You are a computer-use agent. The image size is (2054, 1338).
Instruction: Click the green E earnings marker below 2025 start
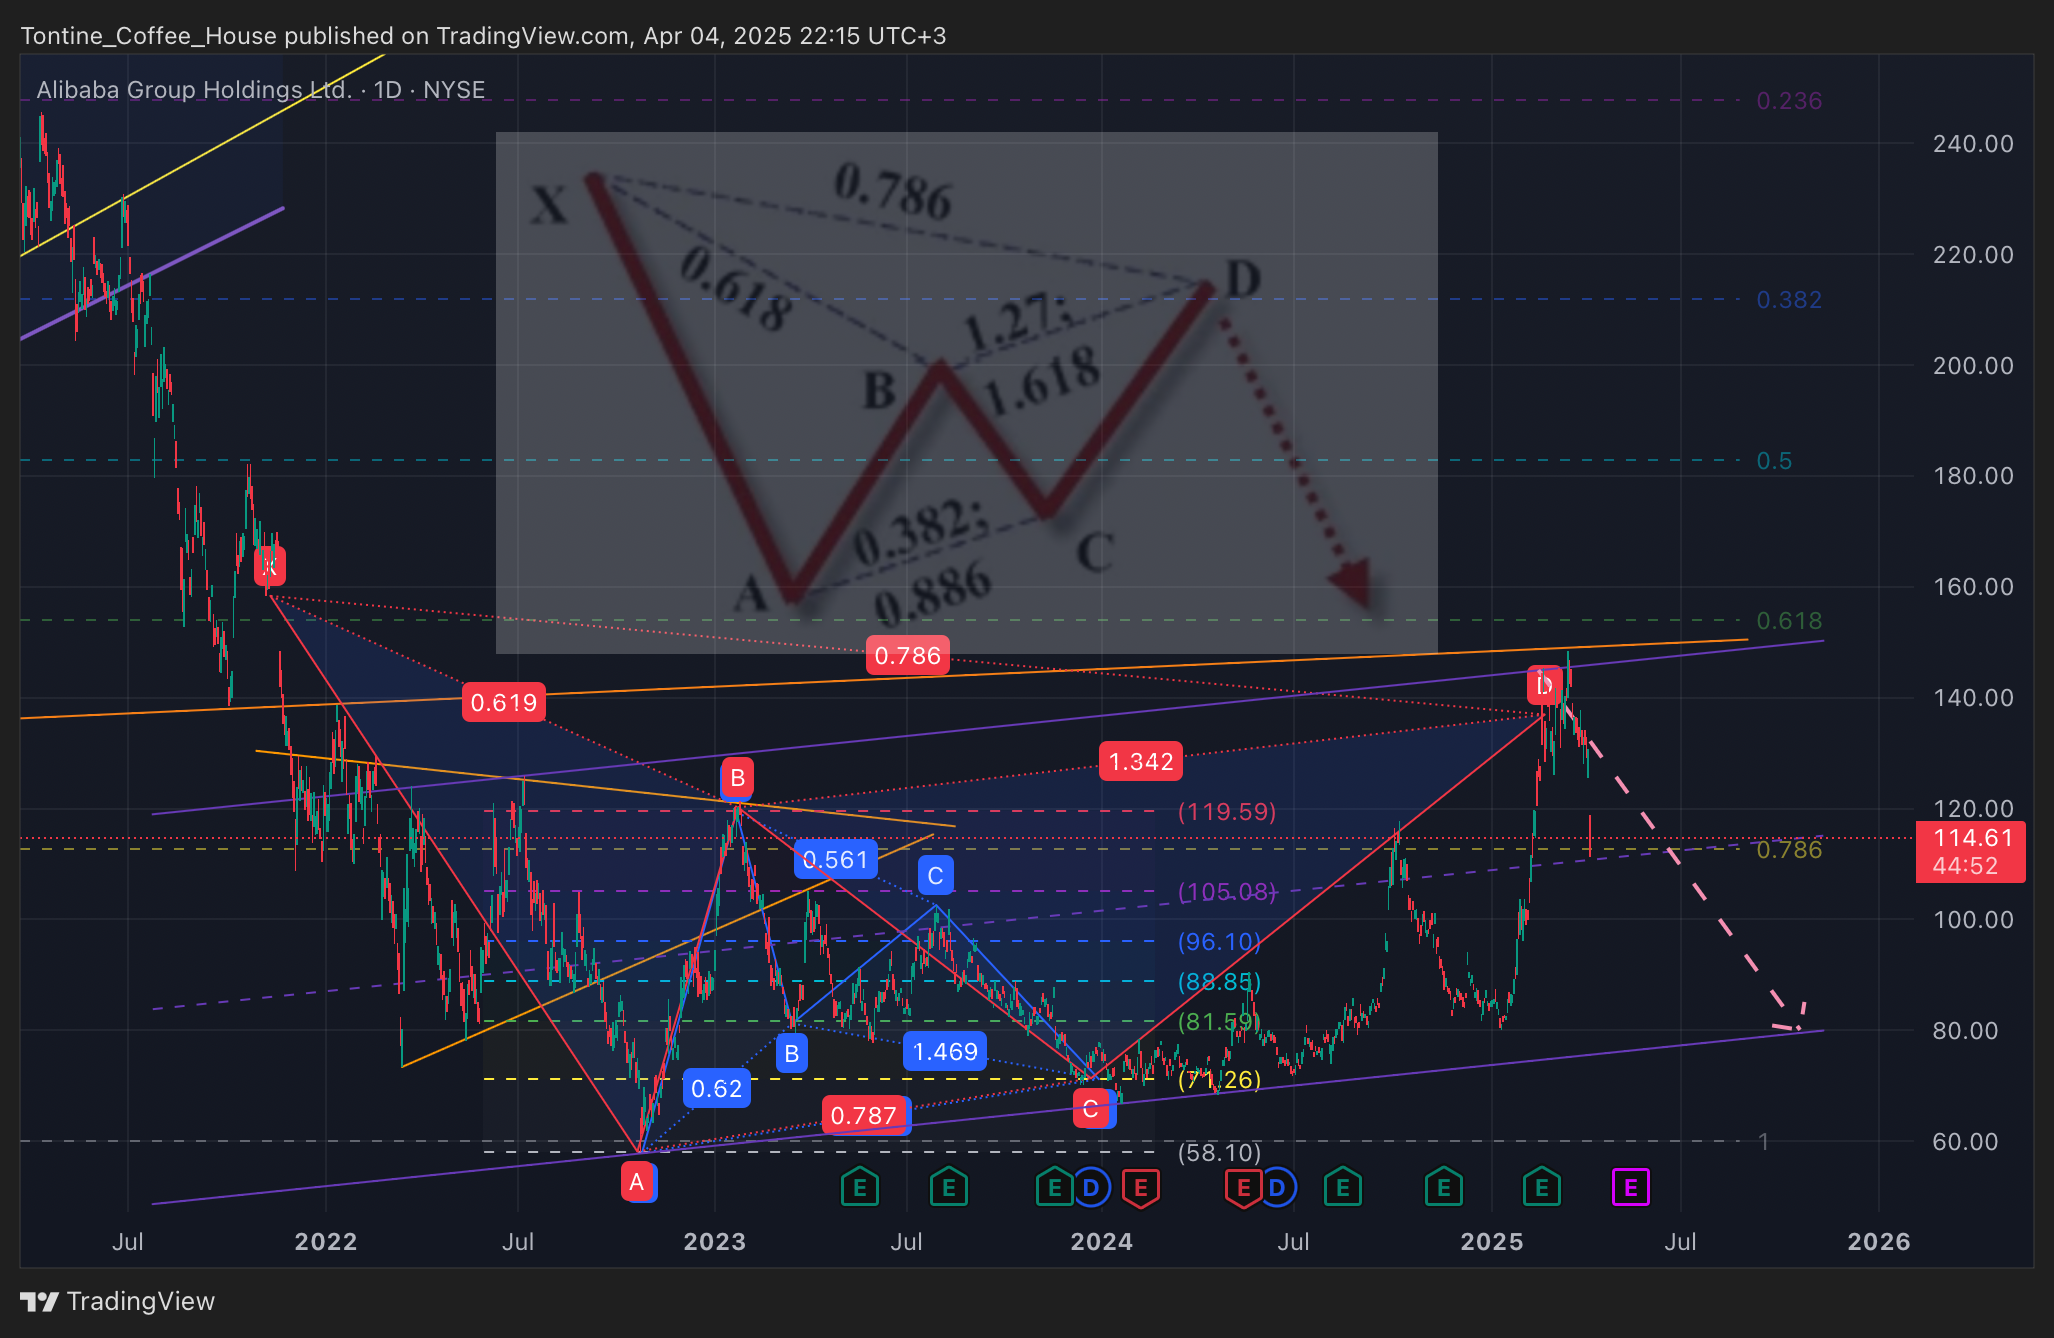[1541, 1188]
